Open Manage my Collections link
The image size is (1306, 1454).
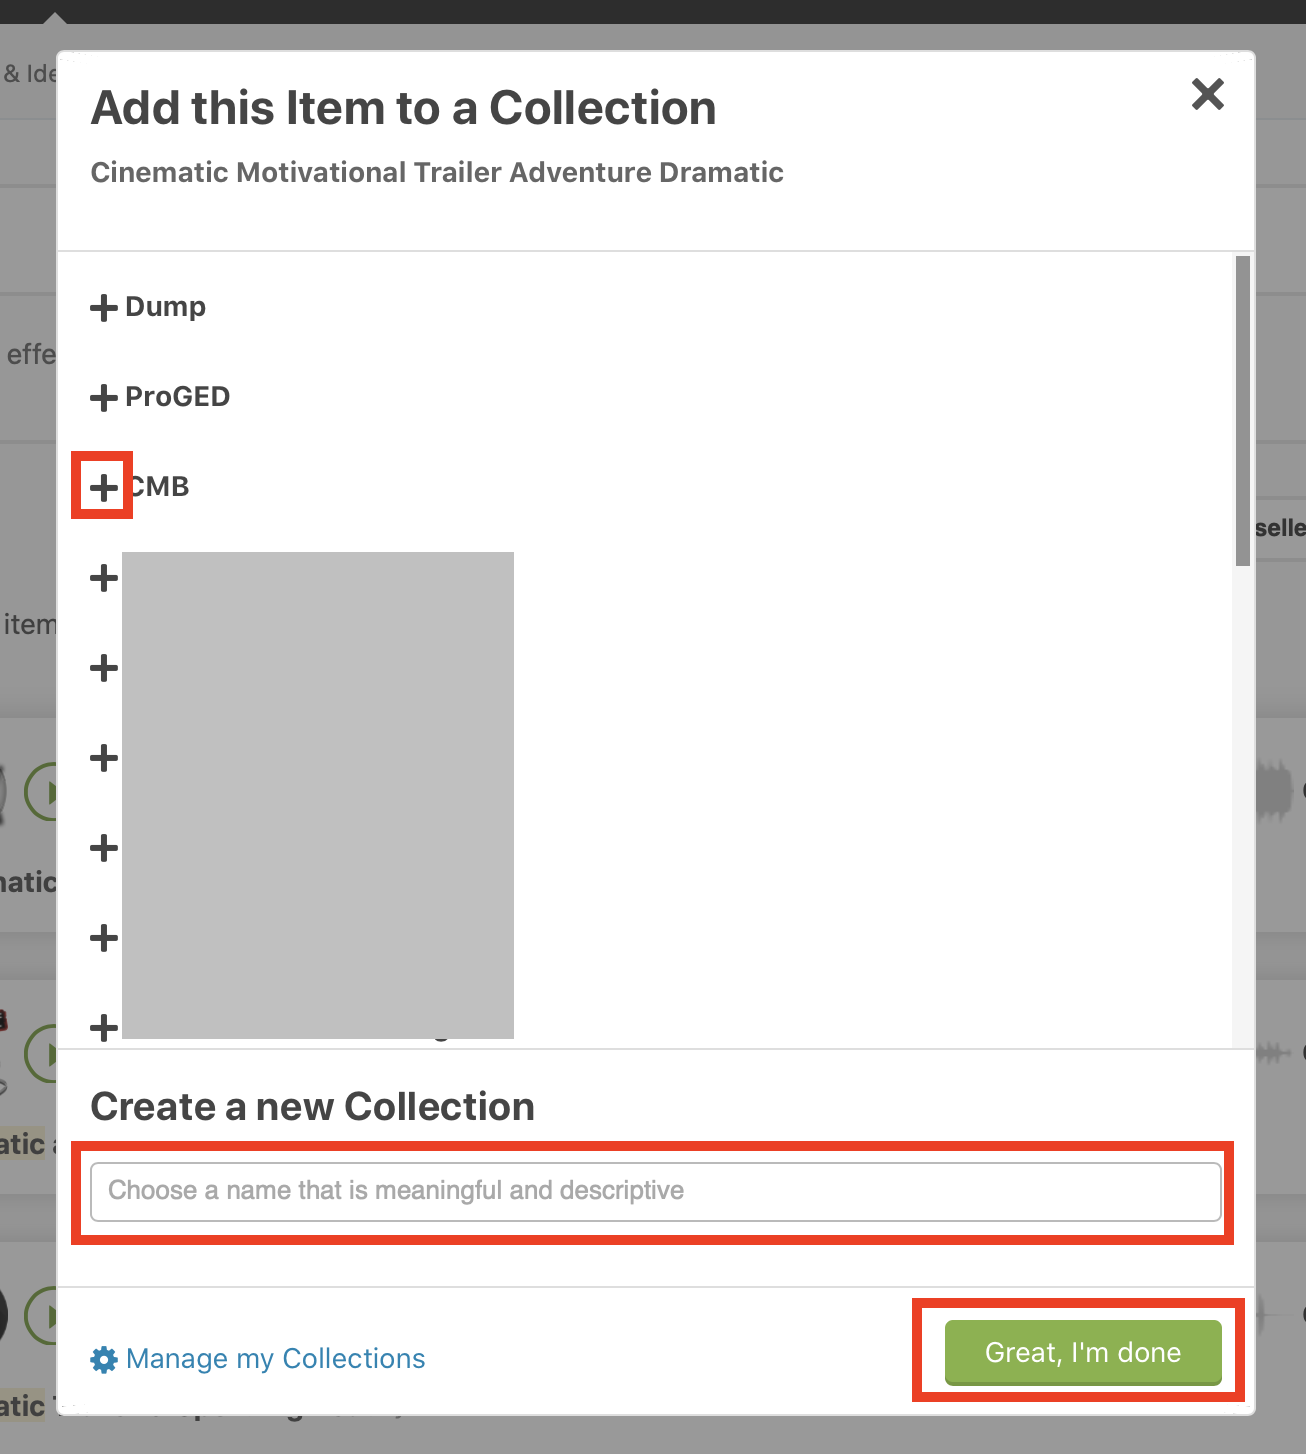click(275, 1359)
